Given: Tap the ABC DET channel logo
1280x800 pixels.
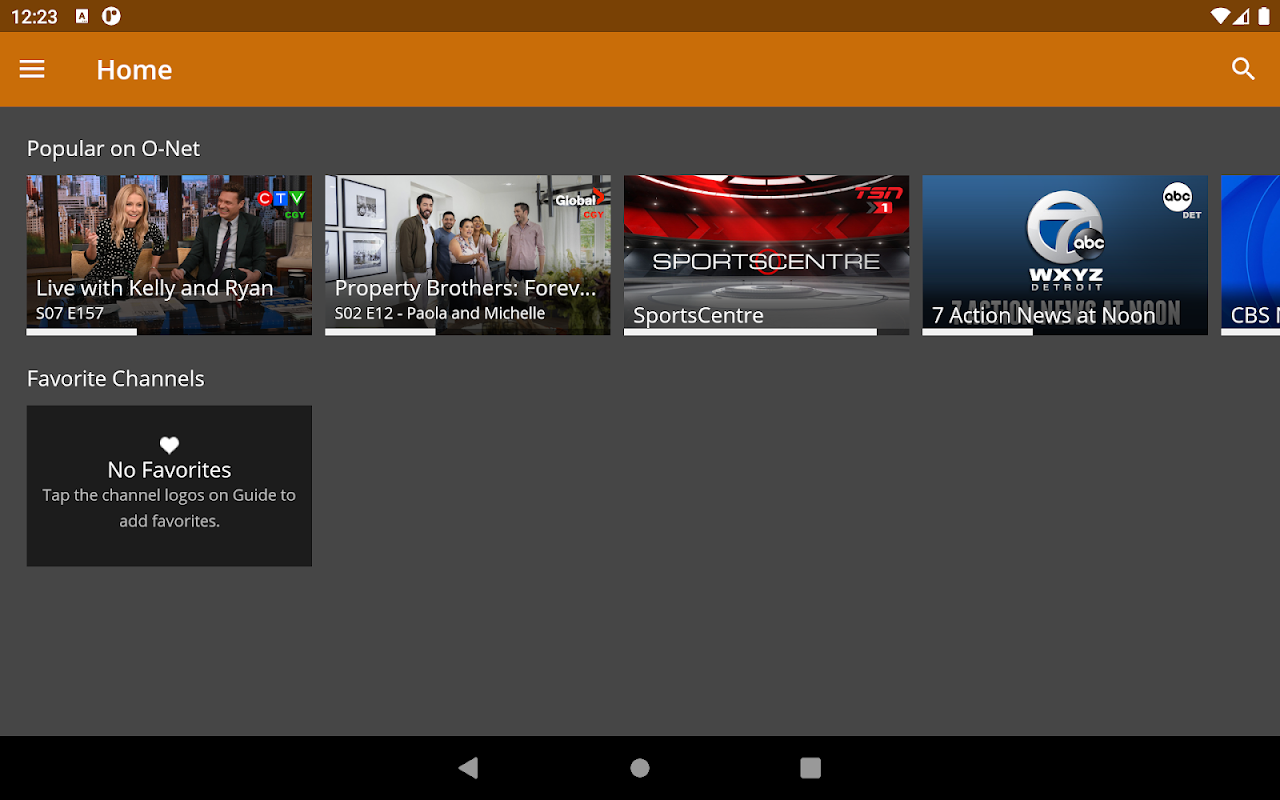Looking at the screenshot, I should coord(1181,200).
